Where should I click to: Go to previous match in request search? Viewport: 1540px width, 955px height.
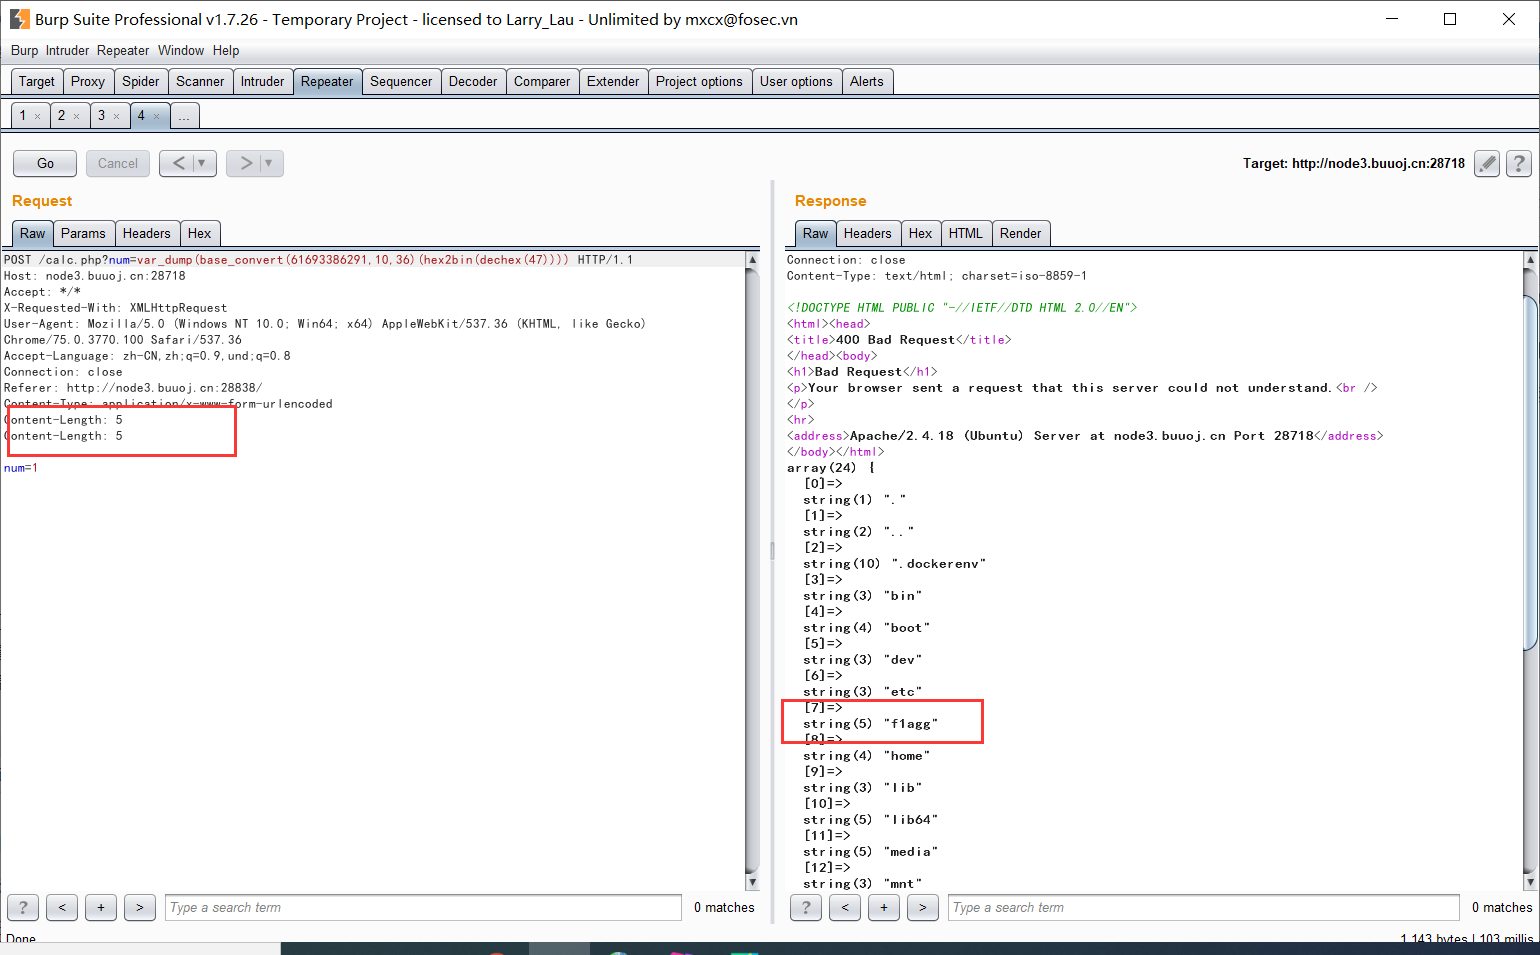tap(62, 907)
